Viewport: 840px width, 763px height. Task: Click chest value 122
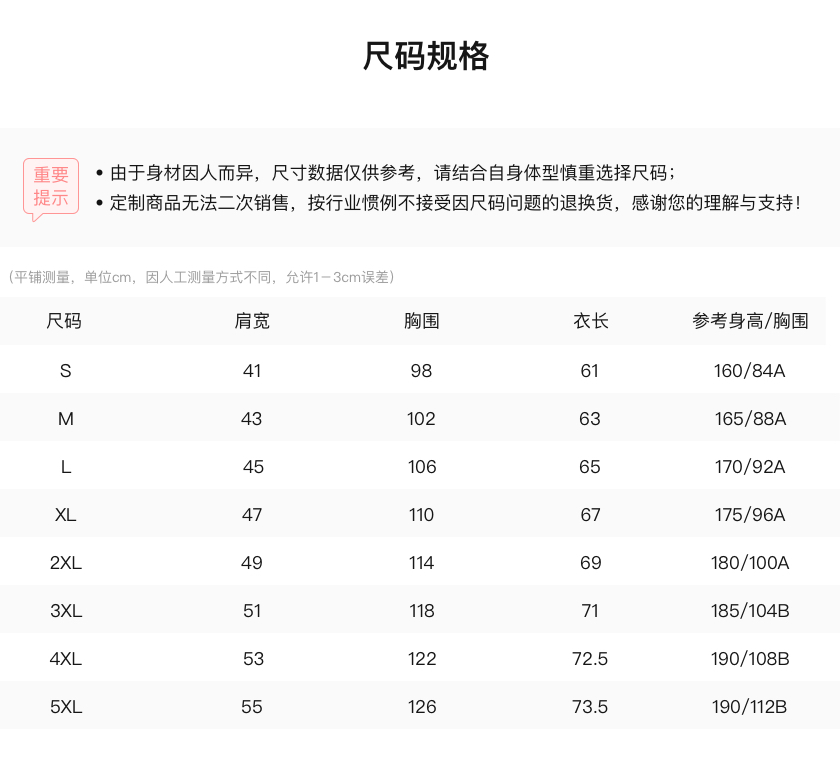click(x=422, y=659)
